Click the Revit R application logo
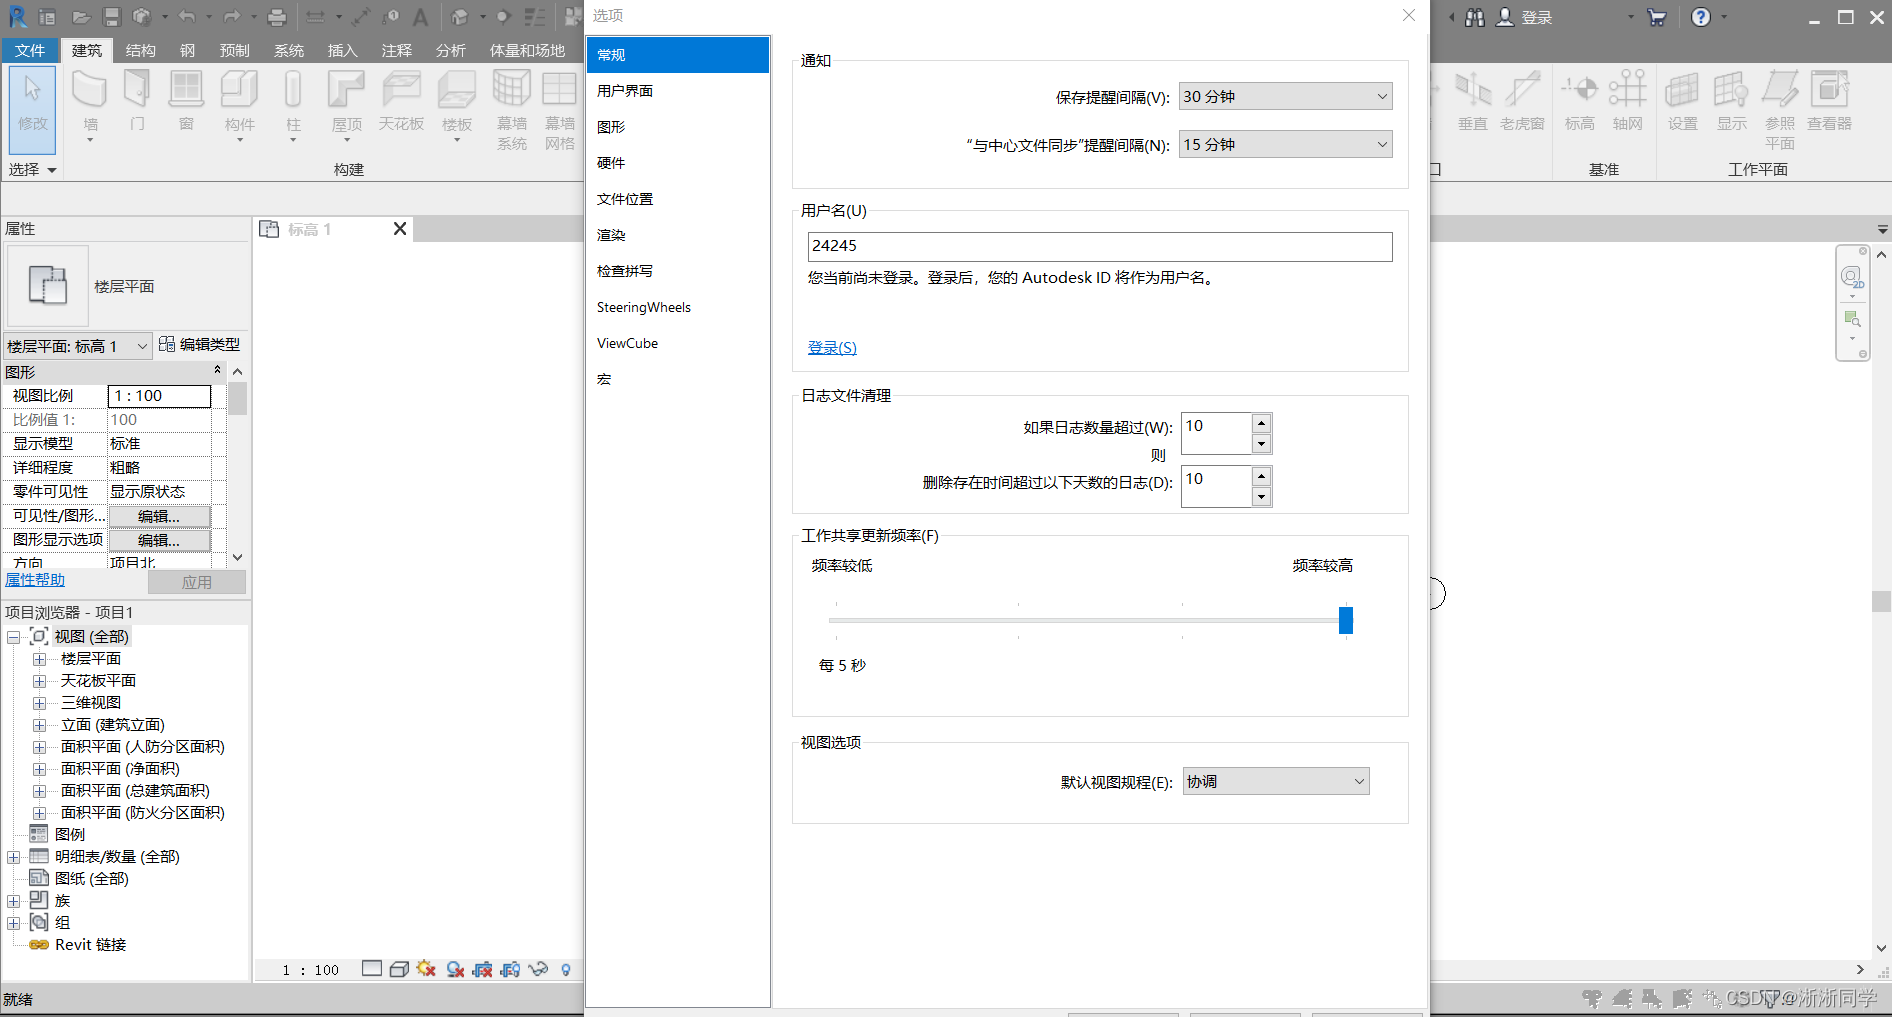The image size is (1892, 1017). [x=18, y=17]
